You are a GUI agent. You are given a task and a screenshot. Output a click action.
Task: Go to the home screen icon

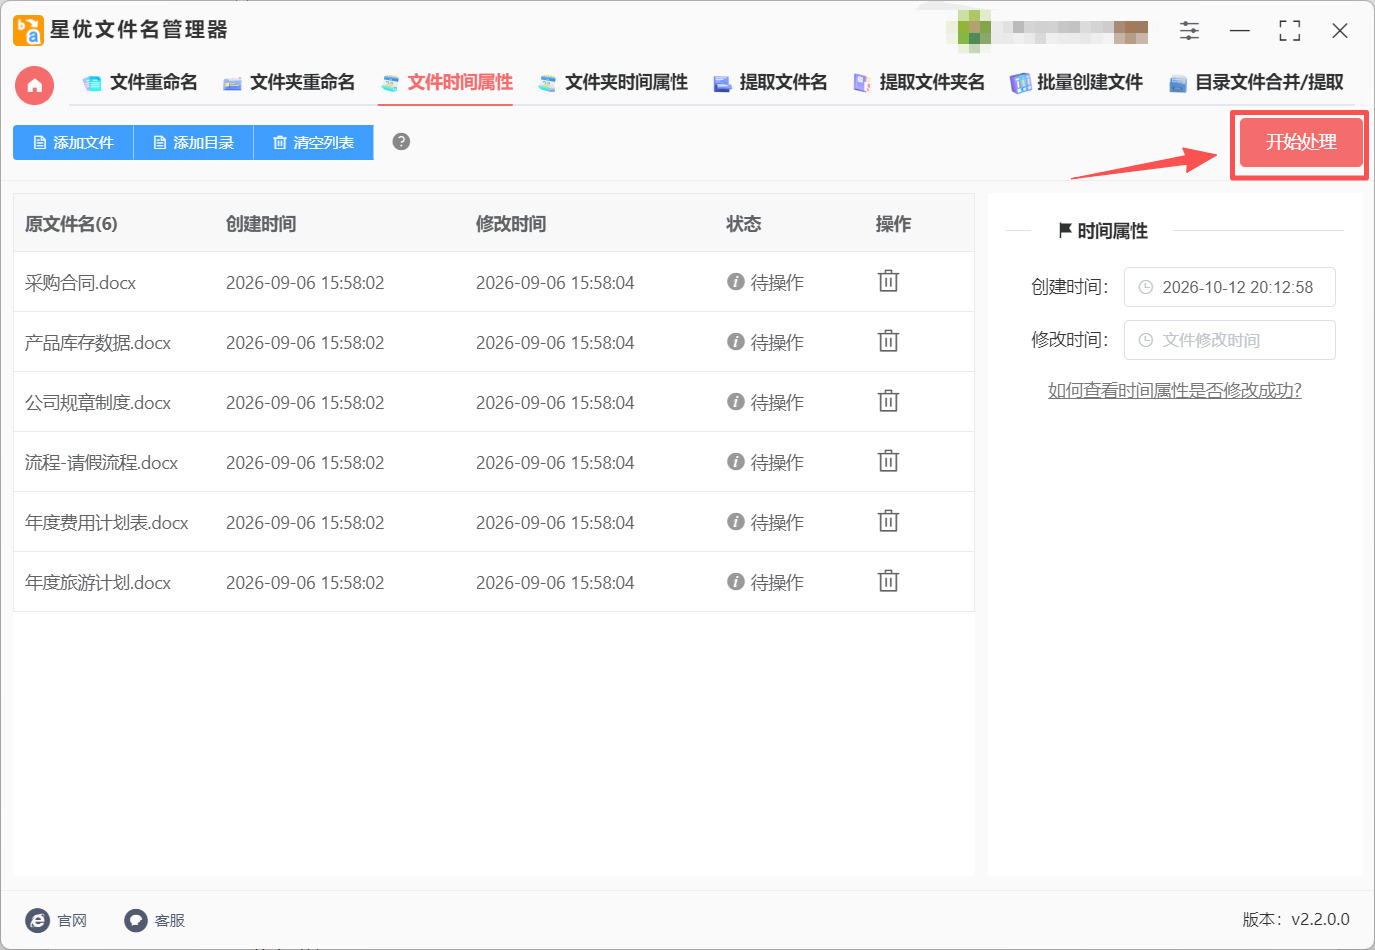[x=35, y=85]
